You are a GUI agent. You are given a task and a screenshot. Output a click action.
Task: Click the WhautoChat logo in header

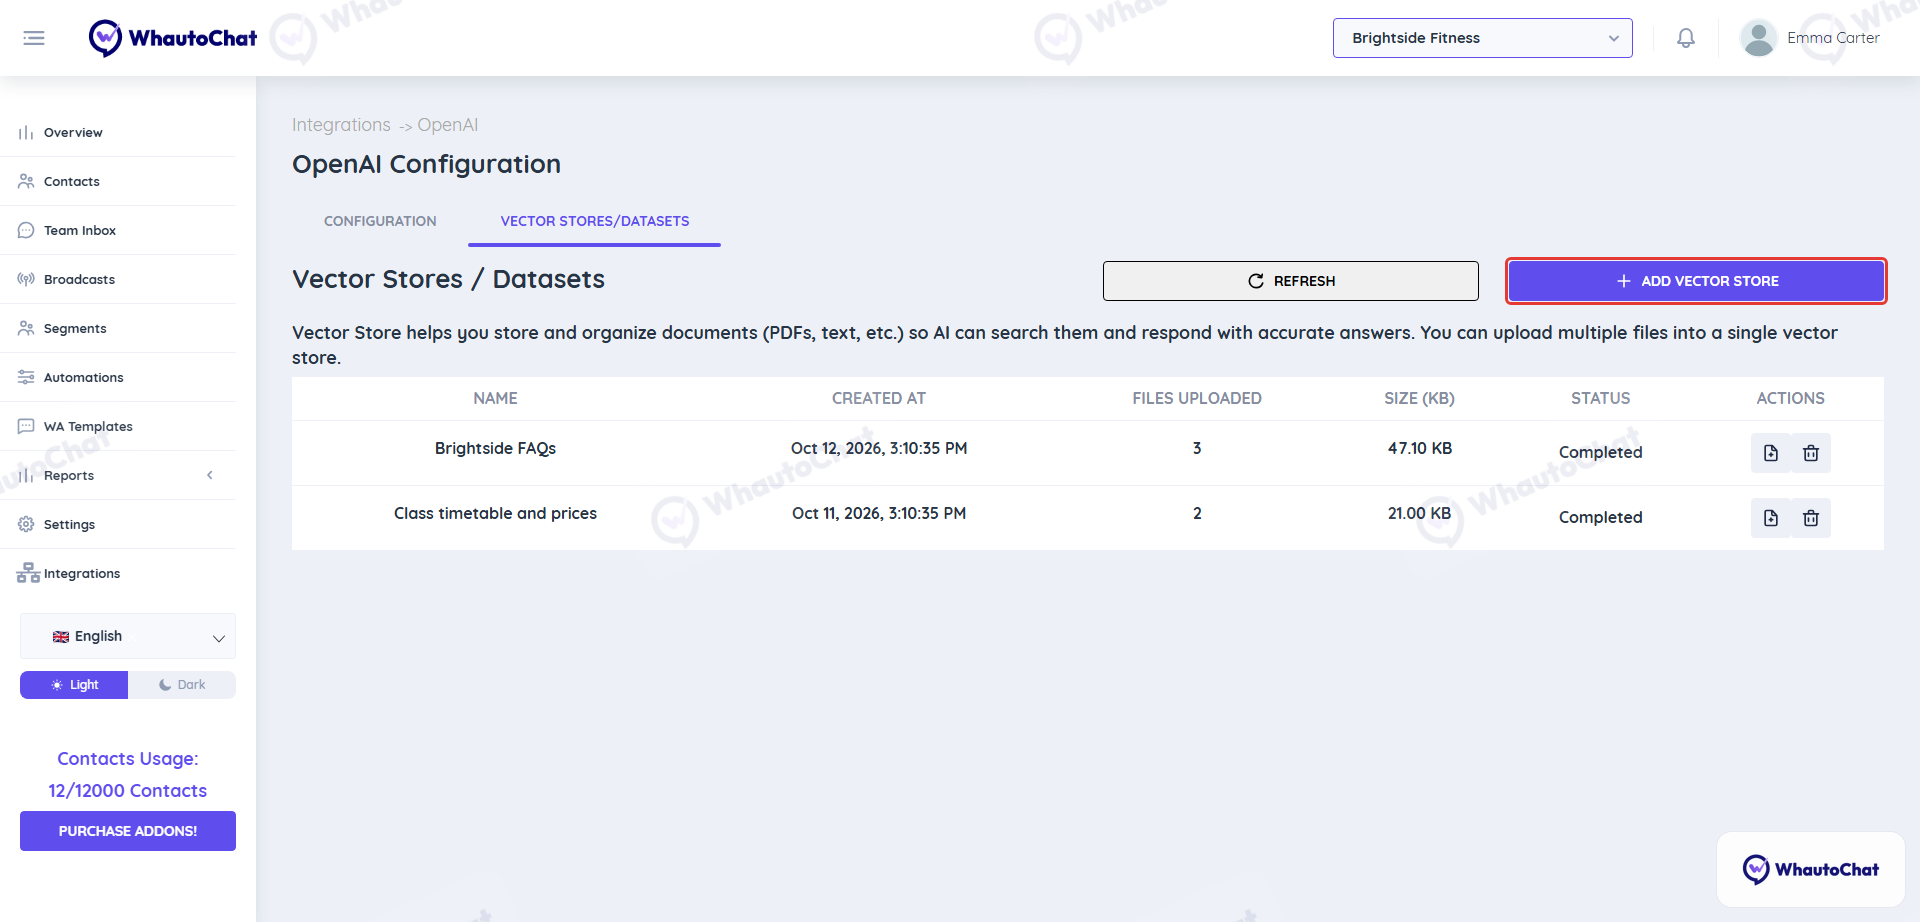pyautogui.click(x=173, y=38)
